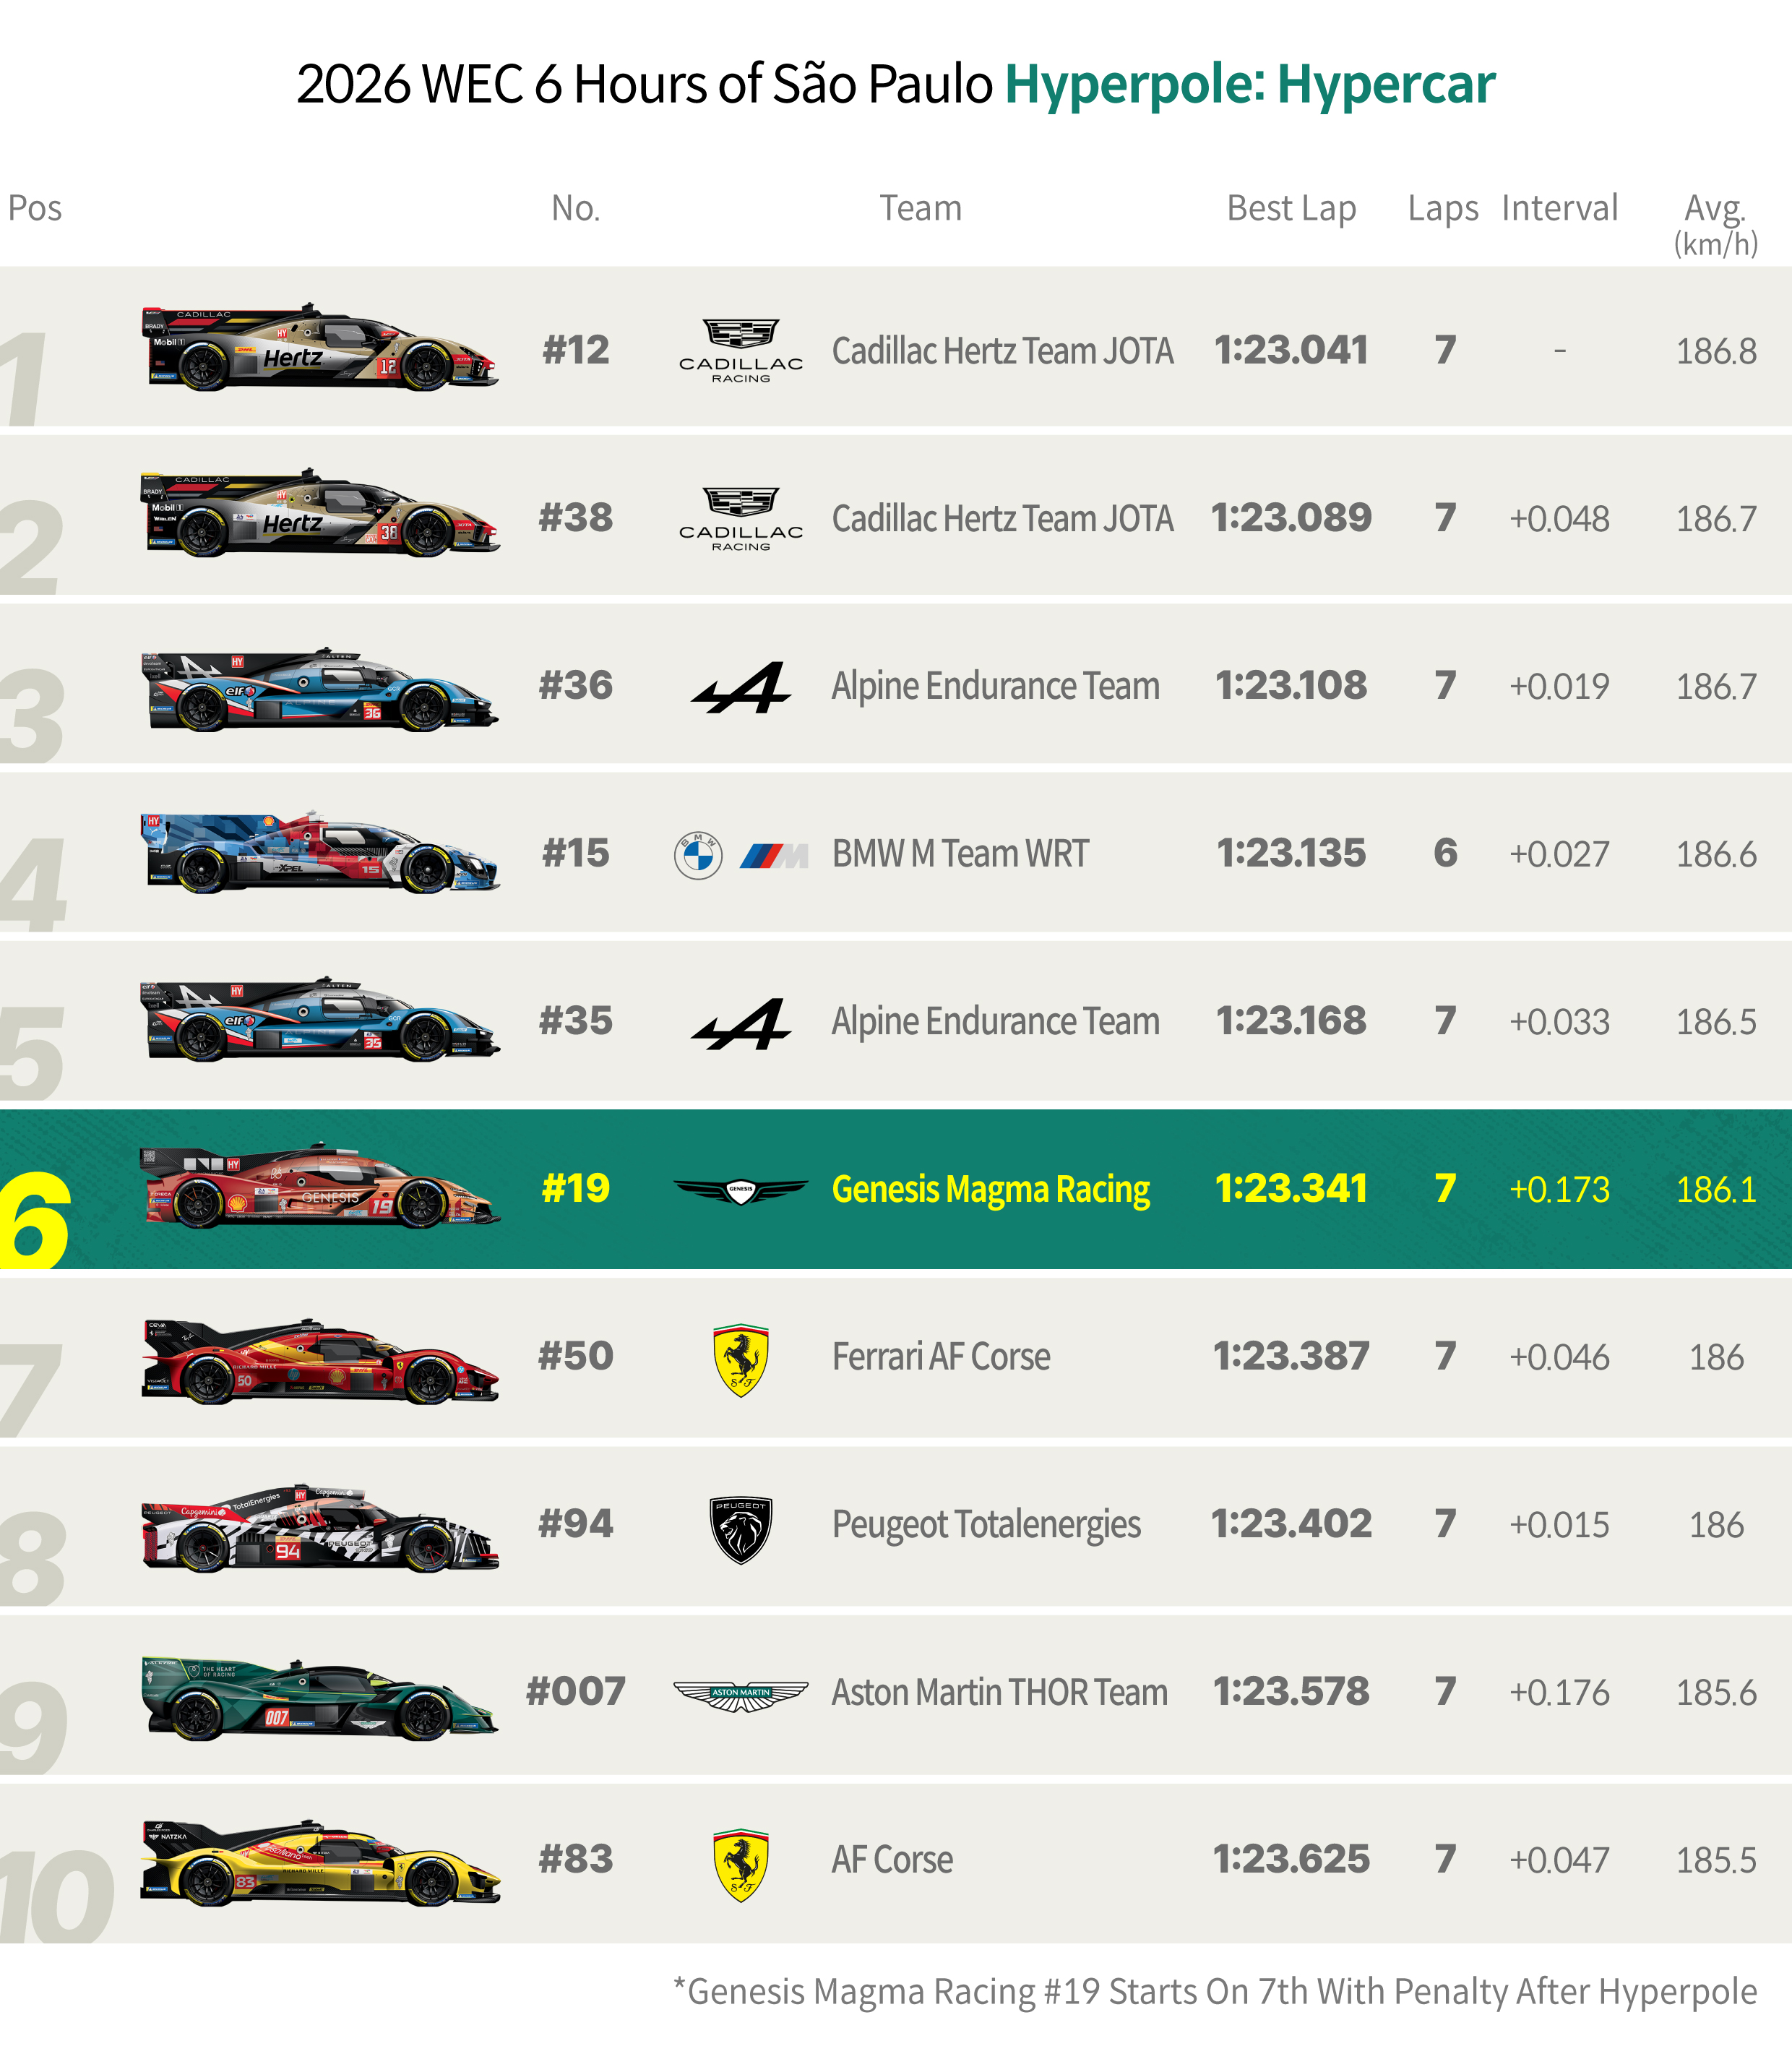The height and width of the screenshot is (2067, 1792).
Task: Click the 'Pos' column header
Action: point(35,208)
